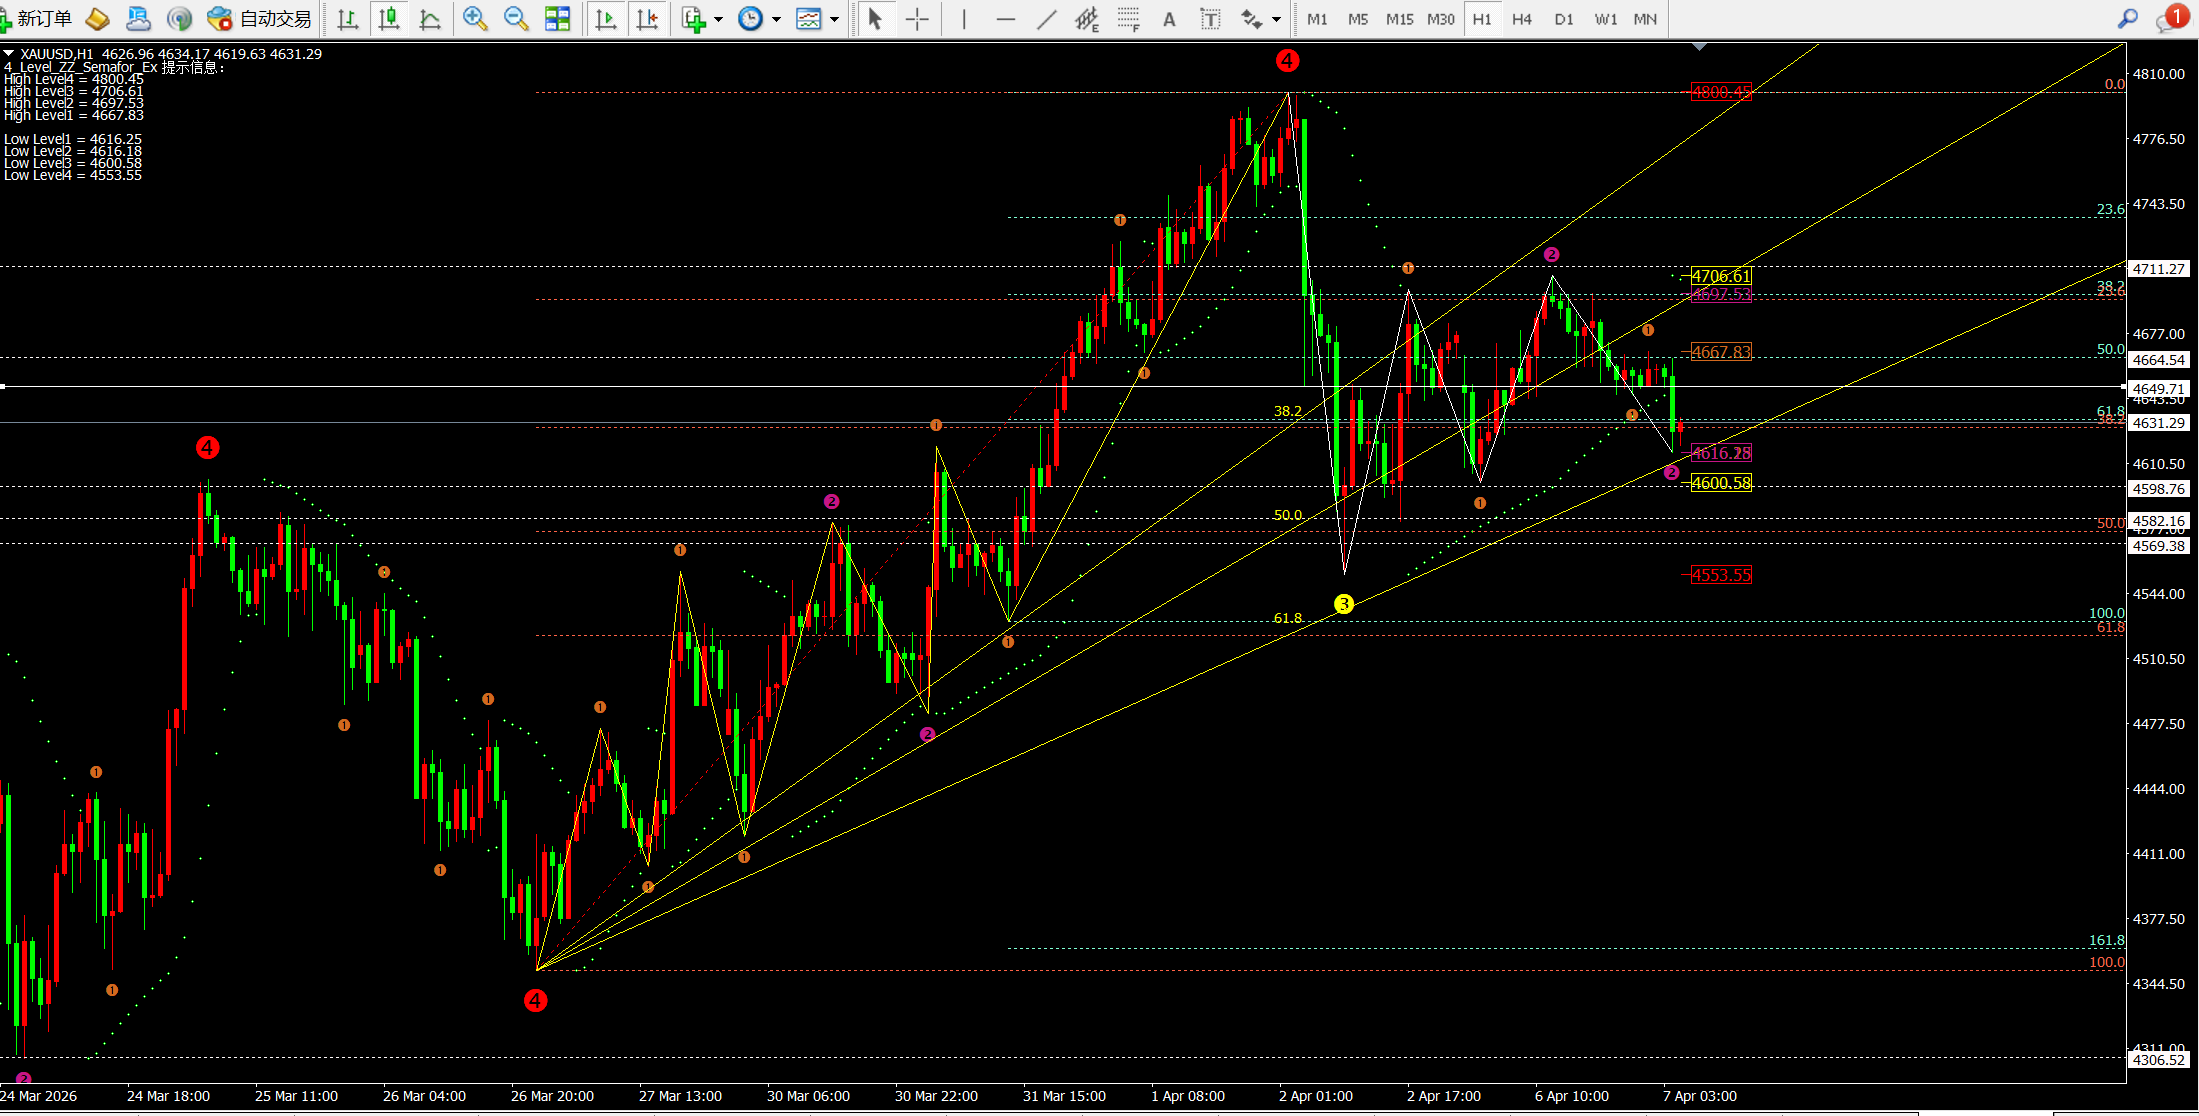Open the arrows objects dropdown
2199x1116 pixels.
coord(1276,18)
